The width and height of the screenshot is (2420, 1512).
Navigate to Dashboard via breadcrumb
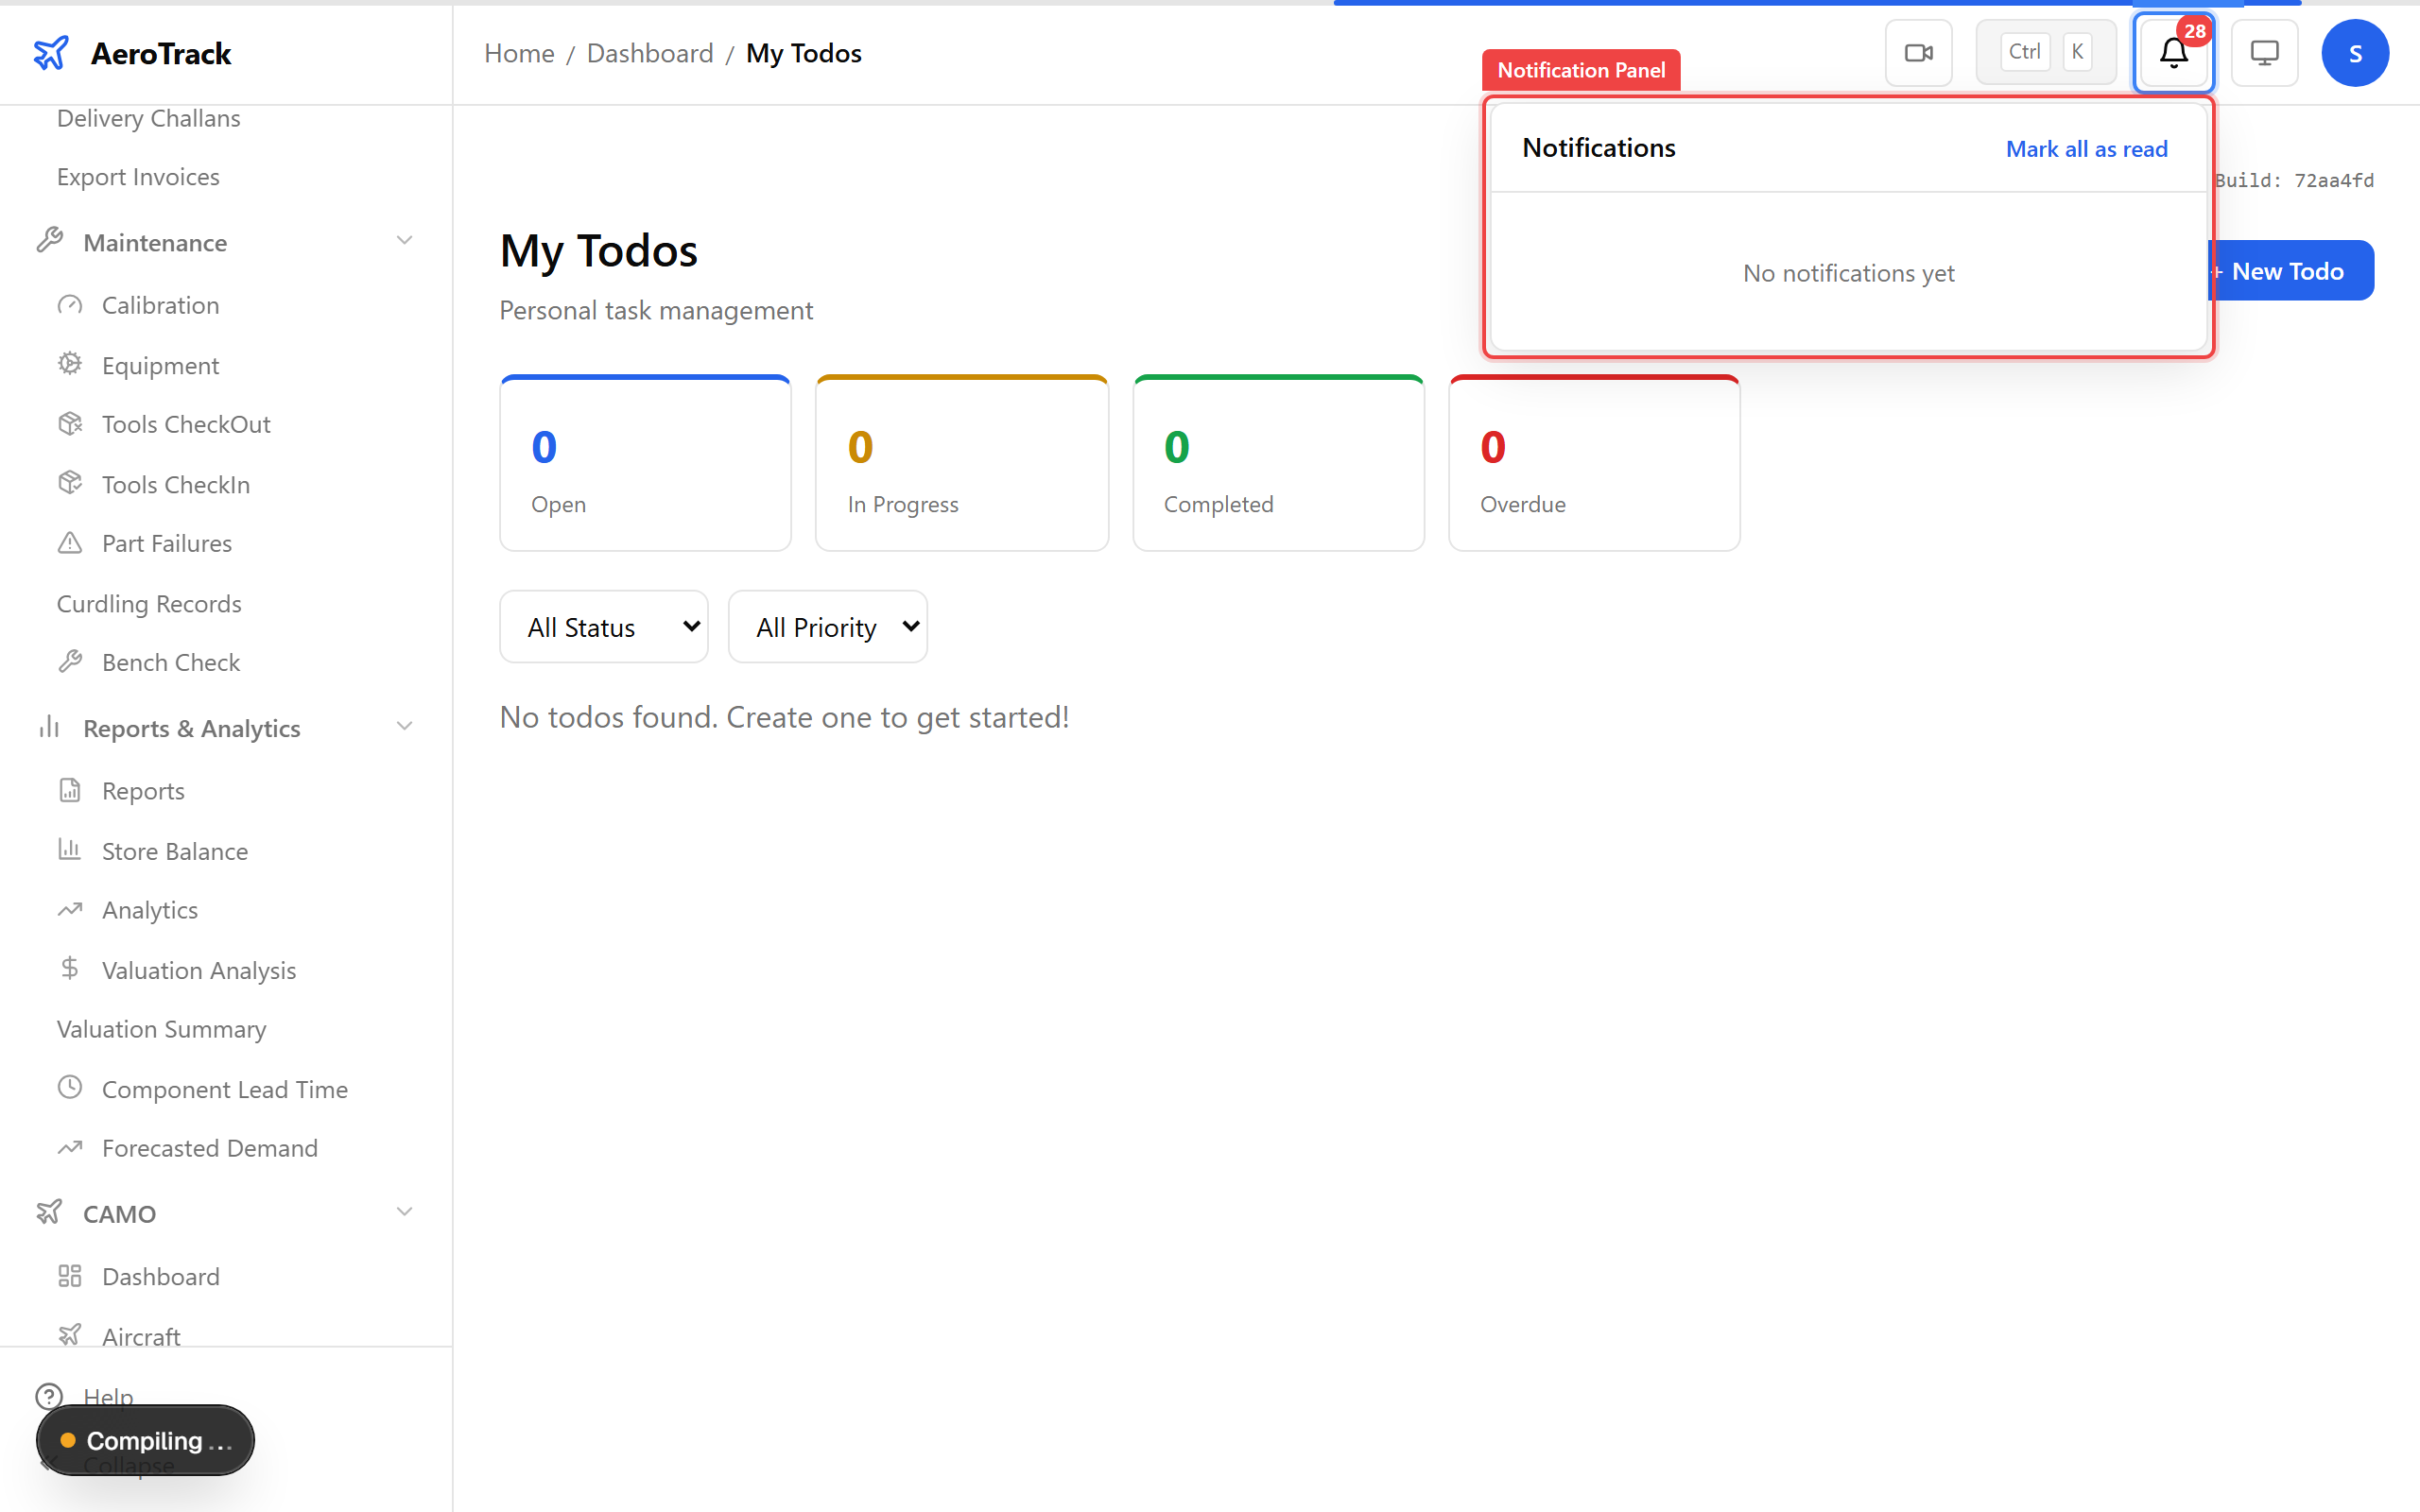click(649, 52)
